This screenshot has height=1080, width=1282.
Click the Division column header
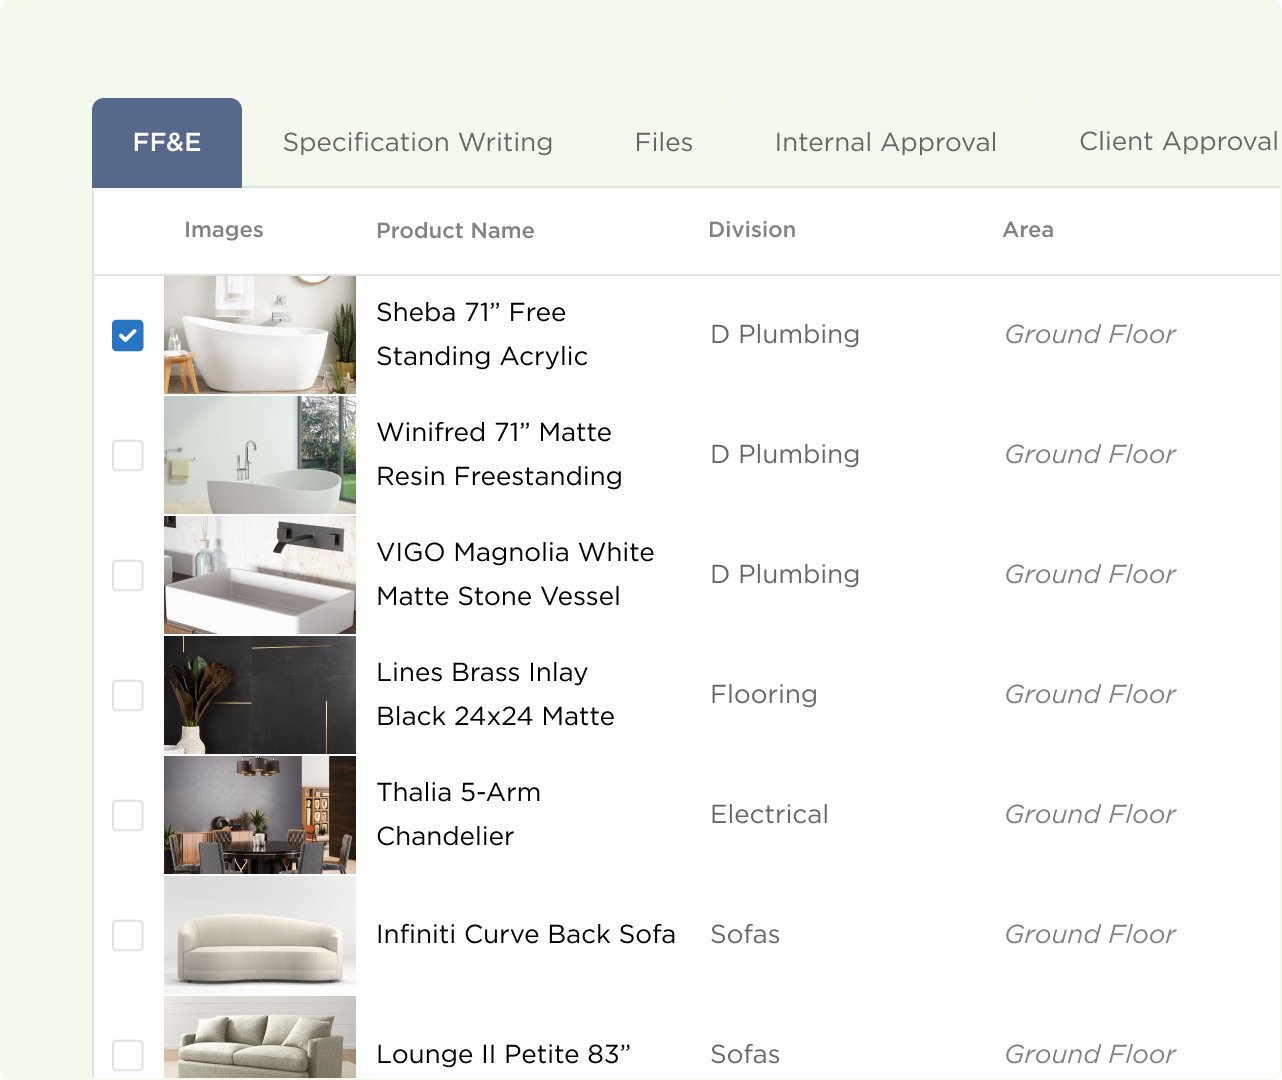(751, 230)
